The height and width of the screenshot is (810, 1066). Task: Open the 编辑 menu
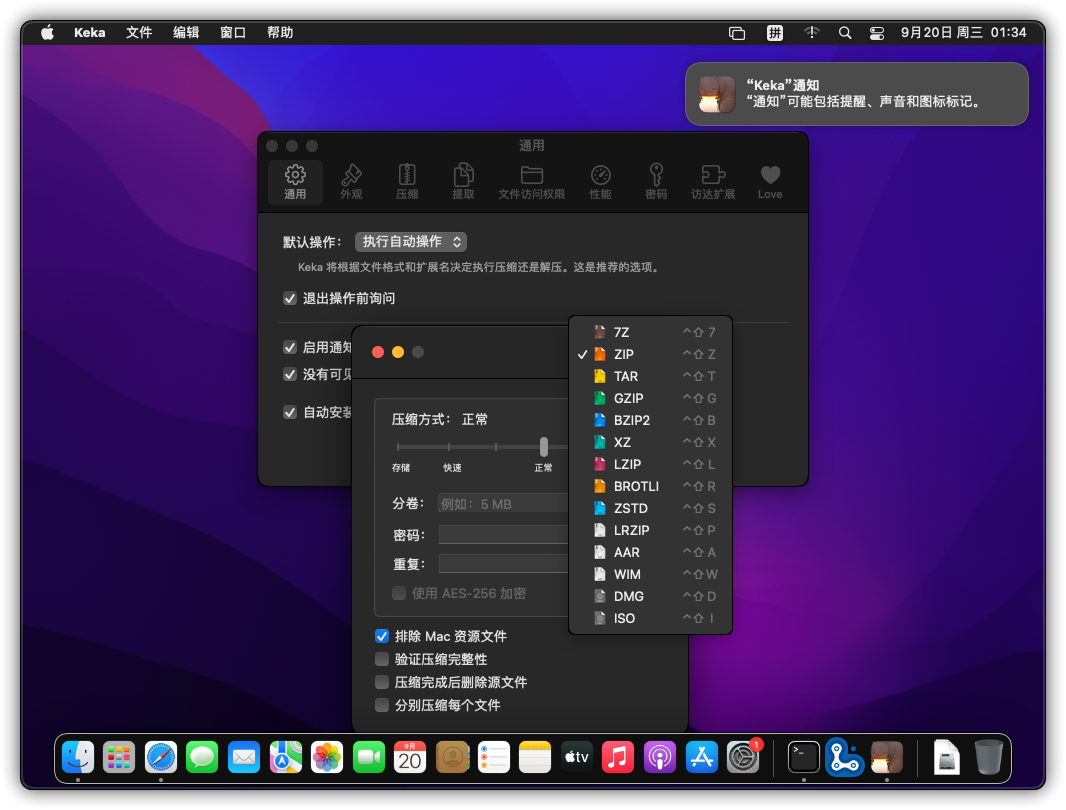tap(186, 33)
